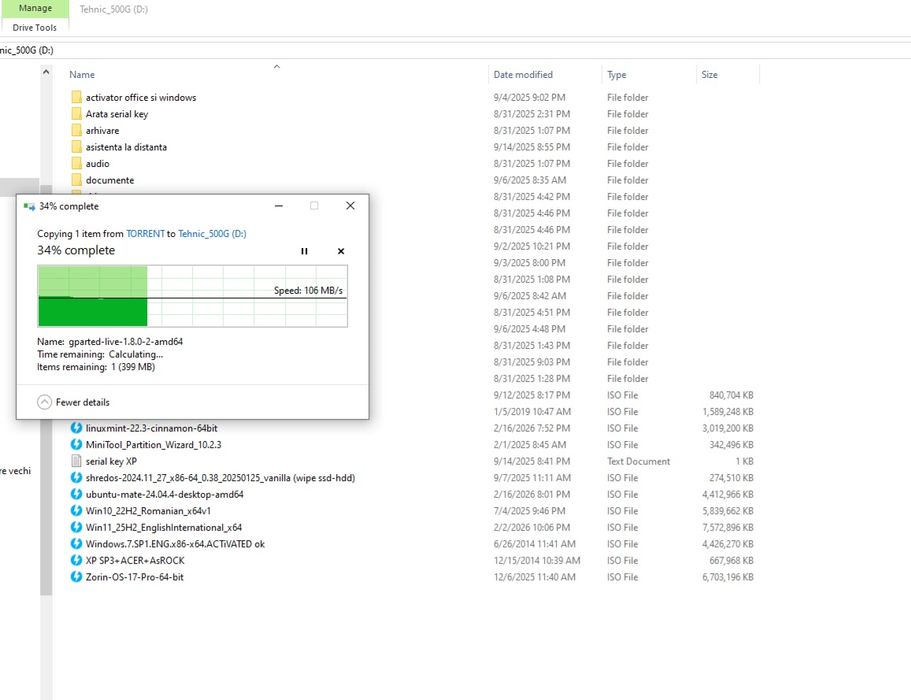Click the address bar path field
The image size is (911, 700).
click(456, 50)
